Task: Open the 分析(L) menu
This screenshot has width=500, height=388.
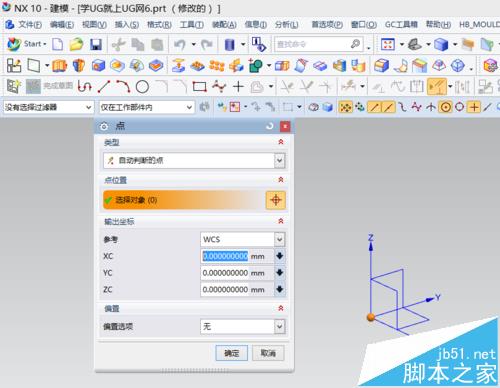Action: (x=286, y=25)
